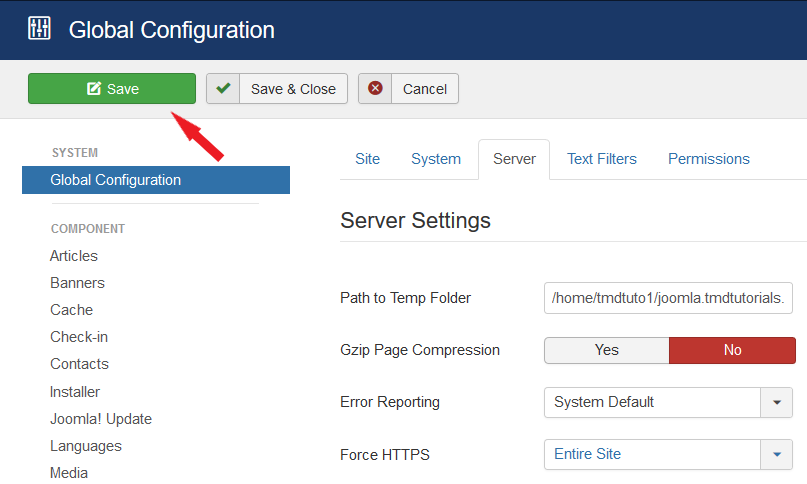Click the Cancel button text

[x=424, y=89]
